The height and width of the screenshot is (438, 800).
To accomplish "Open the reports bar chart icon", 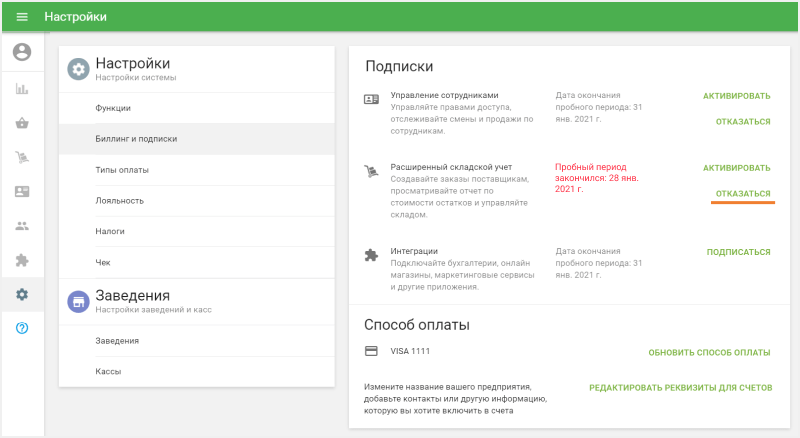I will click(x=22, y=89).
